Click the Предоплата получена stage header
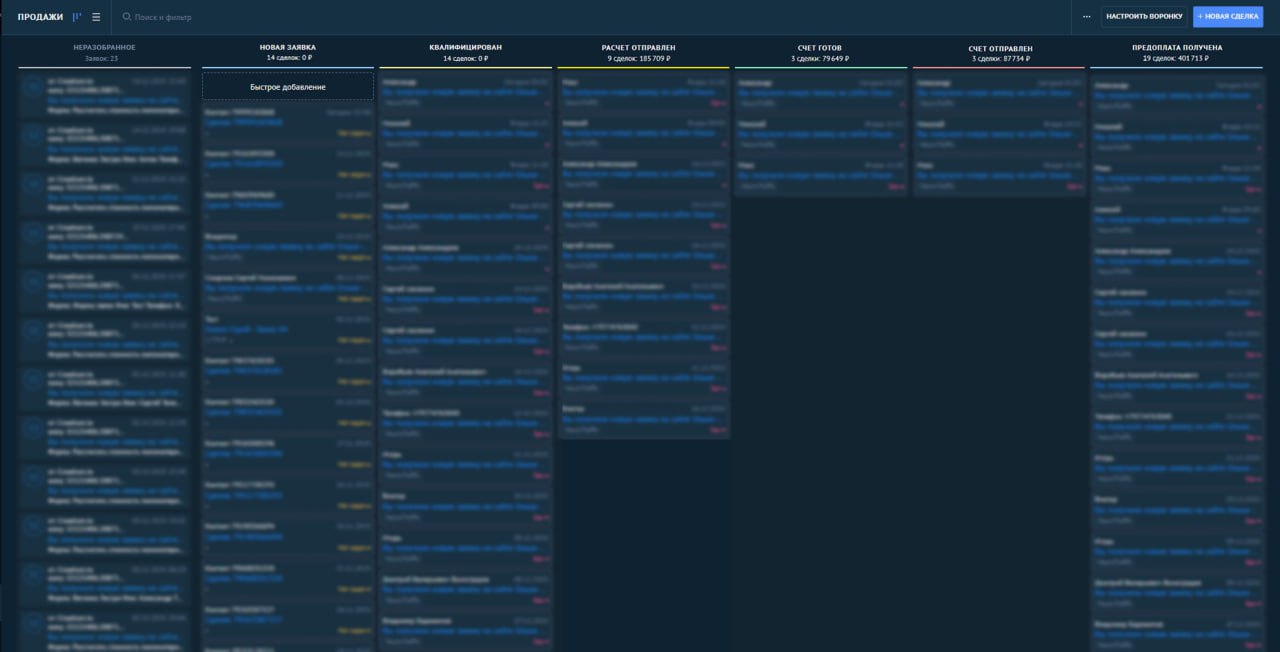Screen dimensions: 1280x652 [1176, 47]
